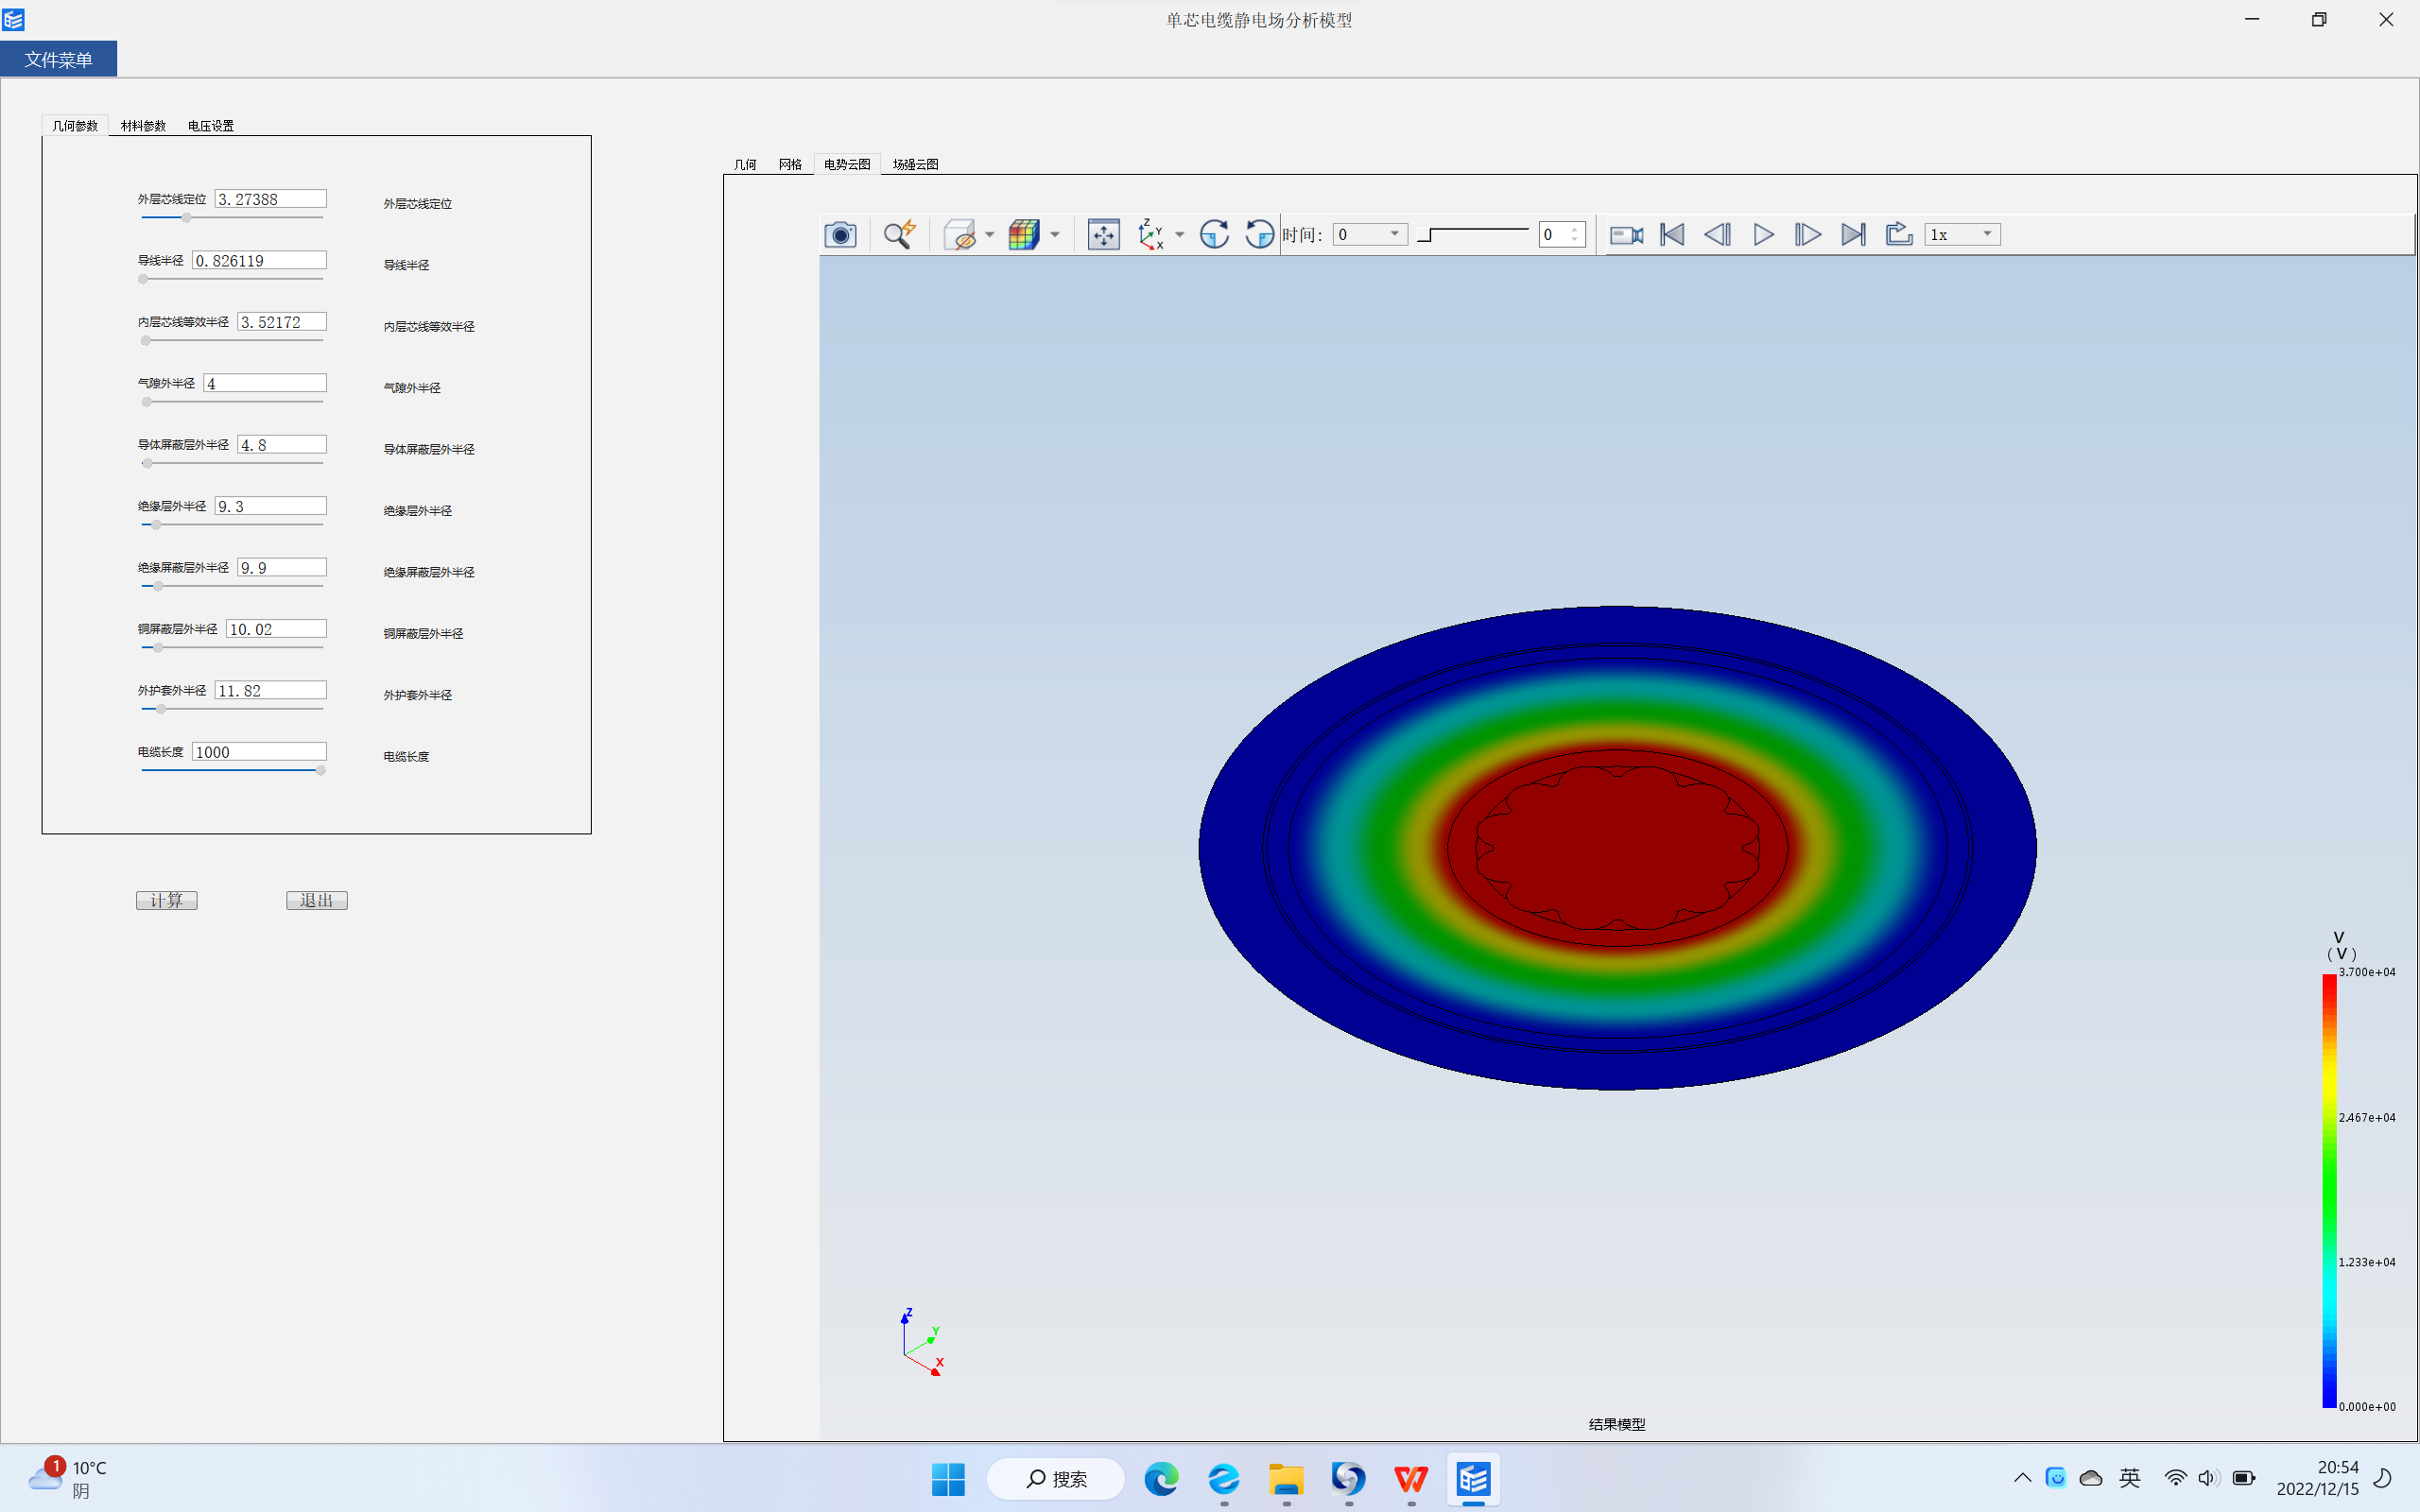The height and width of the screenshot is (1512, 2420).
Task: Rotate view clockwise icon
Action: [x=1214, y=234]
